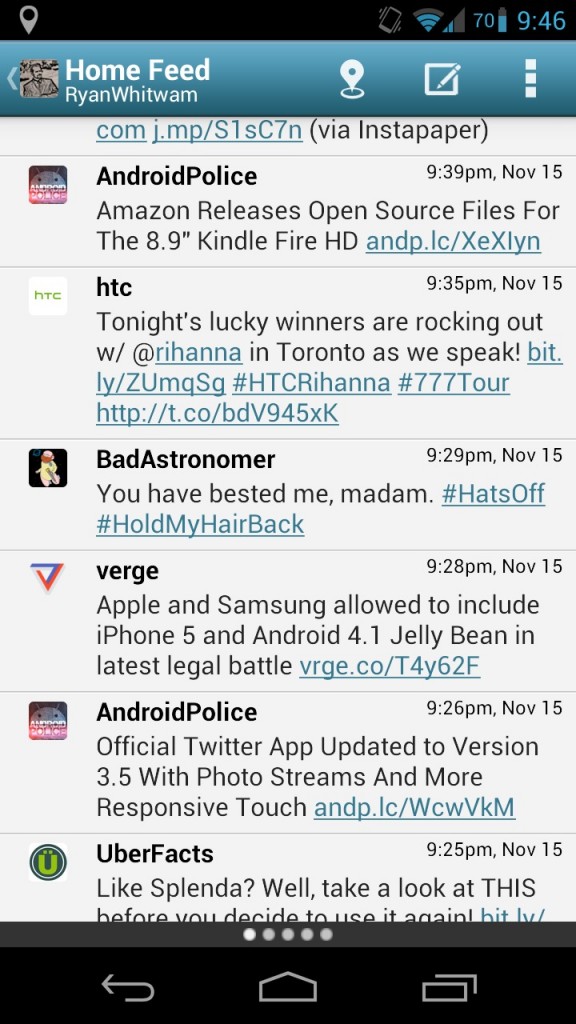The width and height of the screenshot is (576, 1024).
Task: Tap the #HoldMyHairBack hashtag
Action: coord(200,524)
